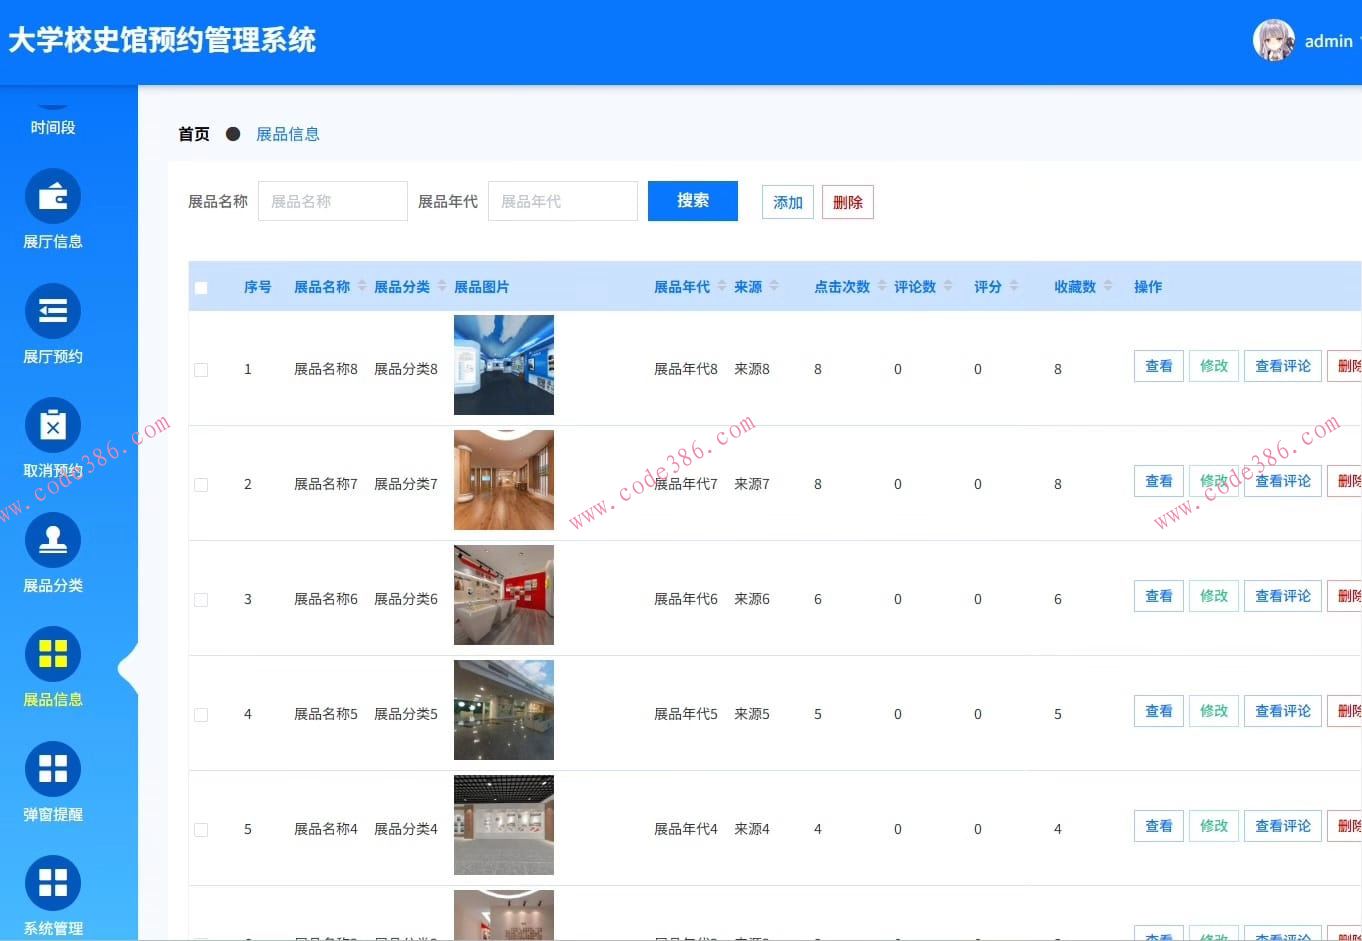Select the checkbox on the 展品名称6 row
The width and height of the screenshot is (1362, 941).
(201, 599)
